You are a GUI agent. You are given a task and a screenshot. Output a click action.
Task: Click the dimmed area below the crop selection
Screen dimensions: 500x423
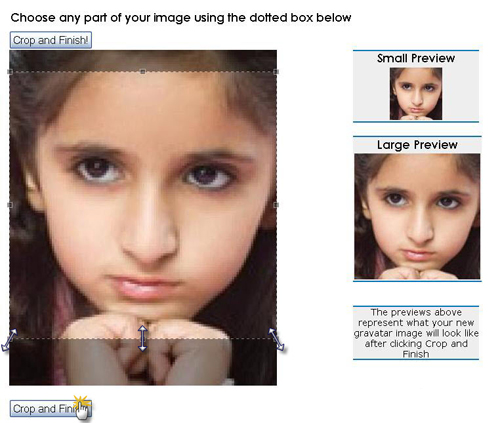(143, 362)
